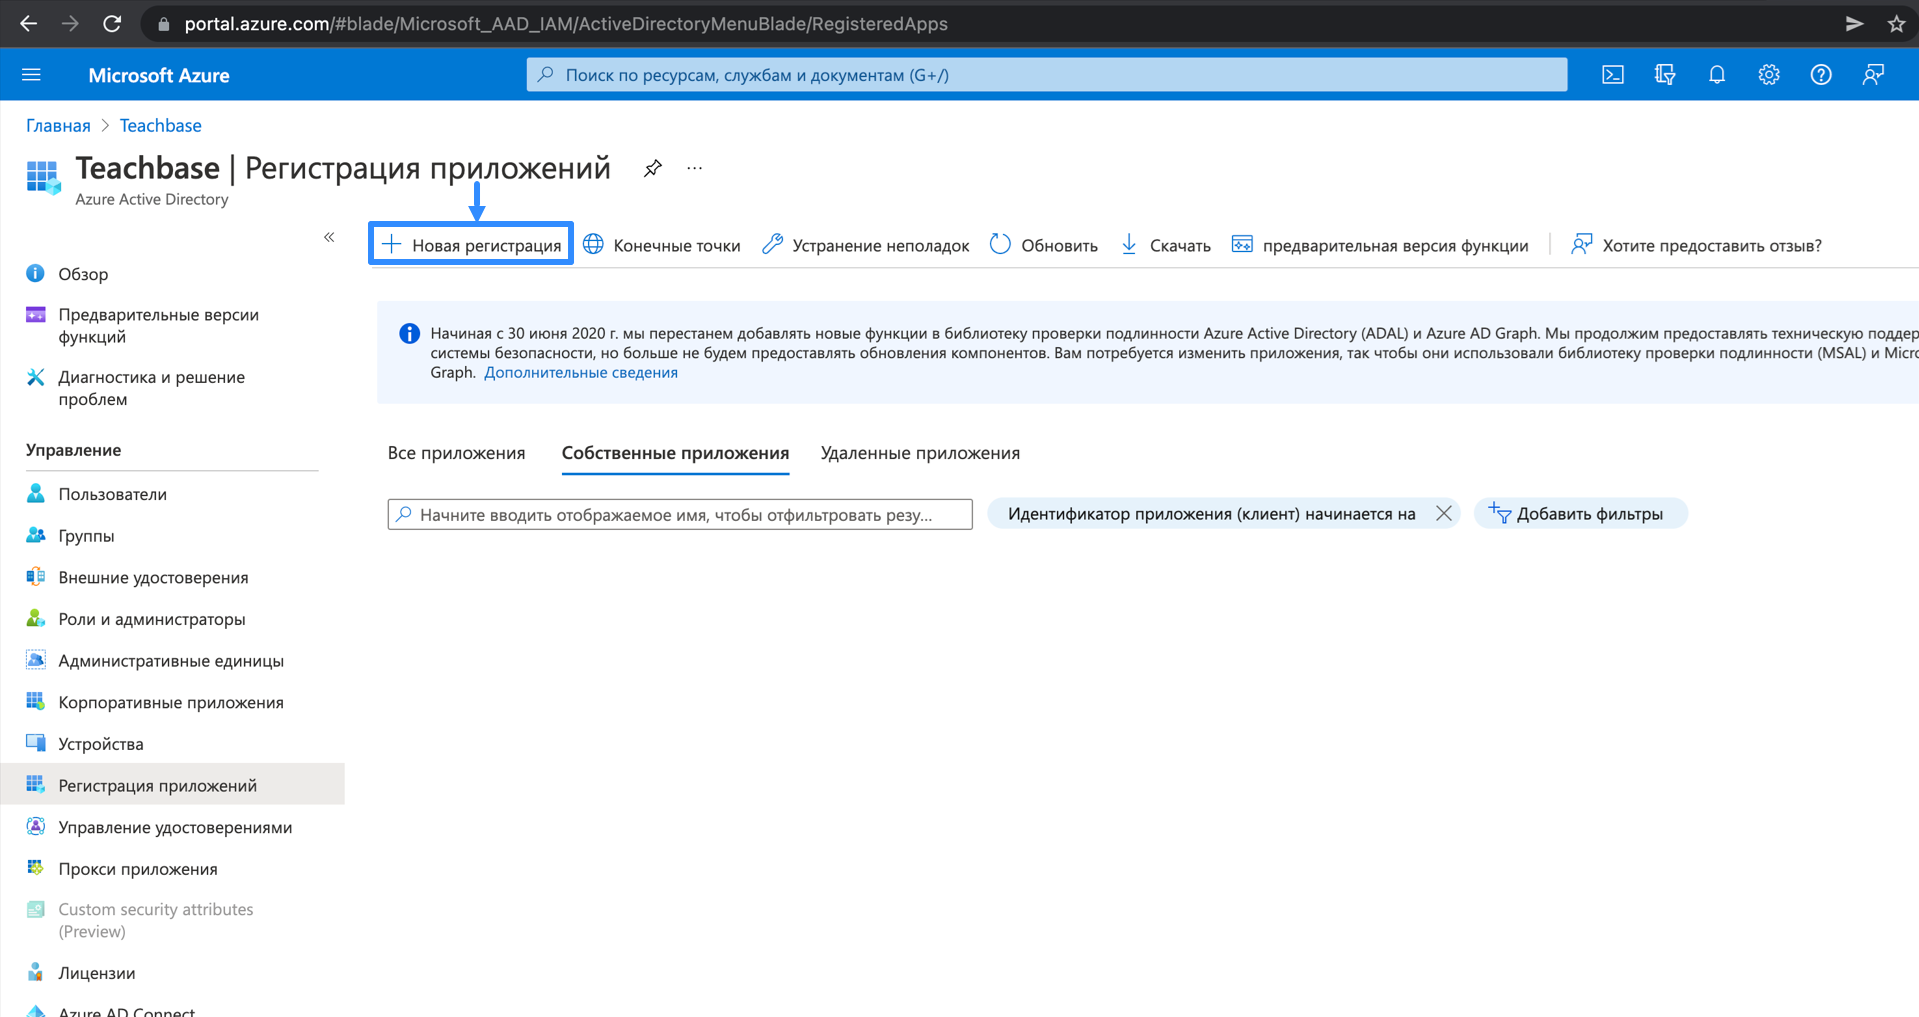Open the Azure portal hamburger menu
Screen dimensions: 1919x1017
(x=31, y=75)
